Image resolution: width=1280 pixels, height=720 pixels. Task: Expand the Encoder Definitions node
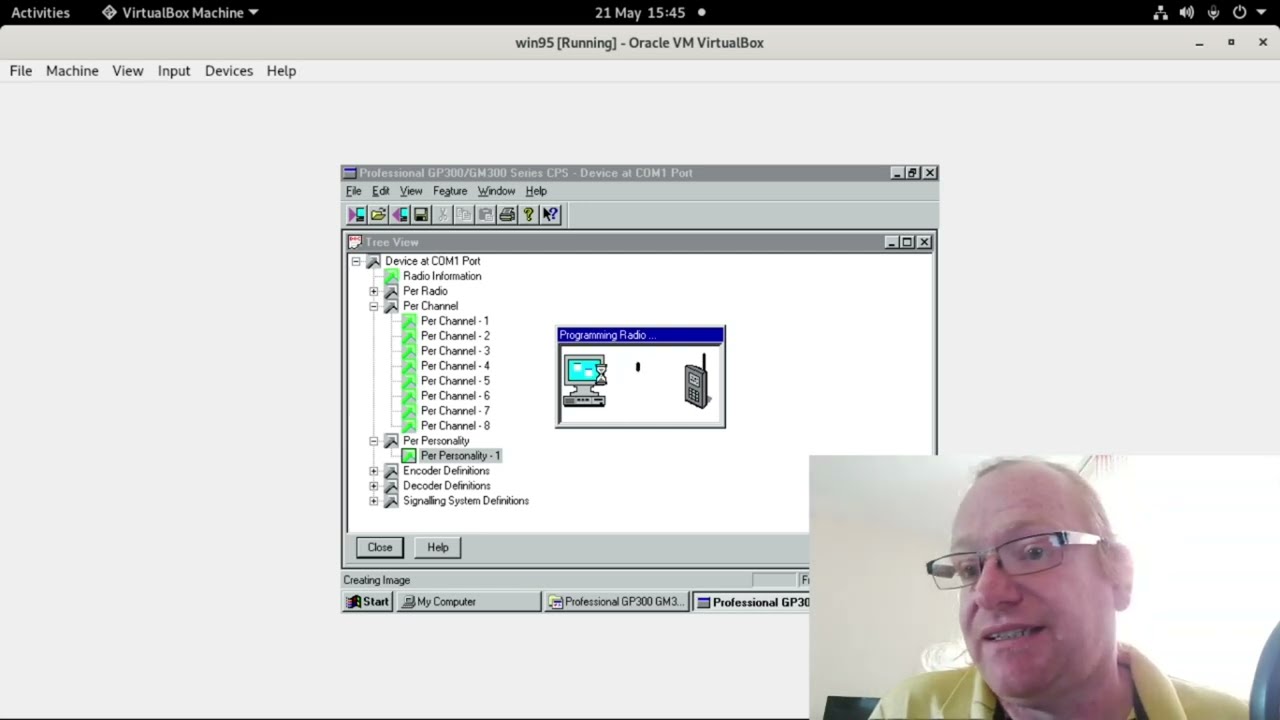coord(374,471)
